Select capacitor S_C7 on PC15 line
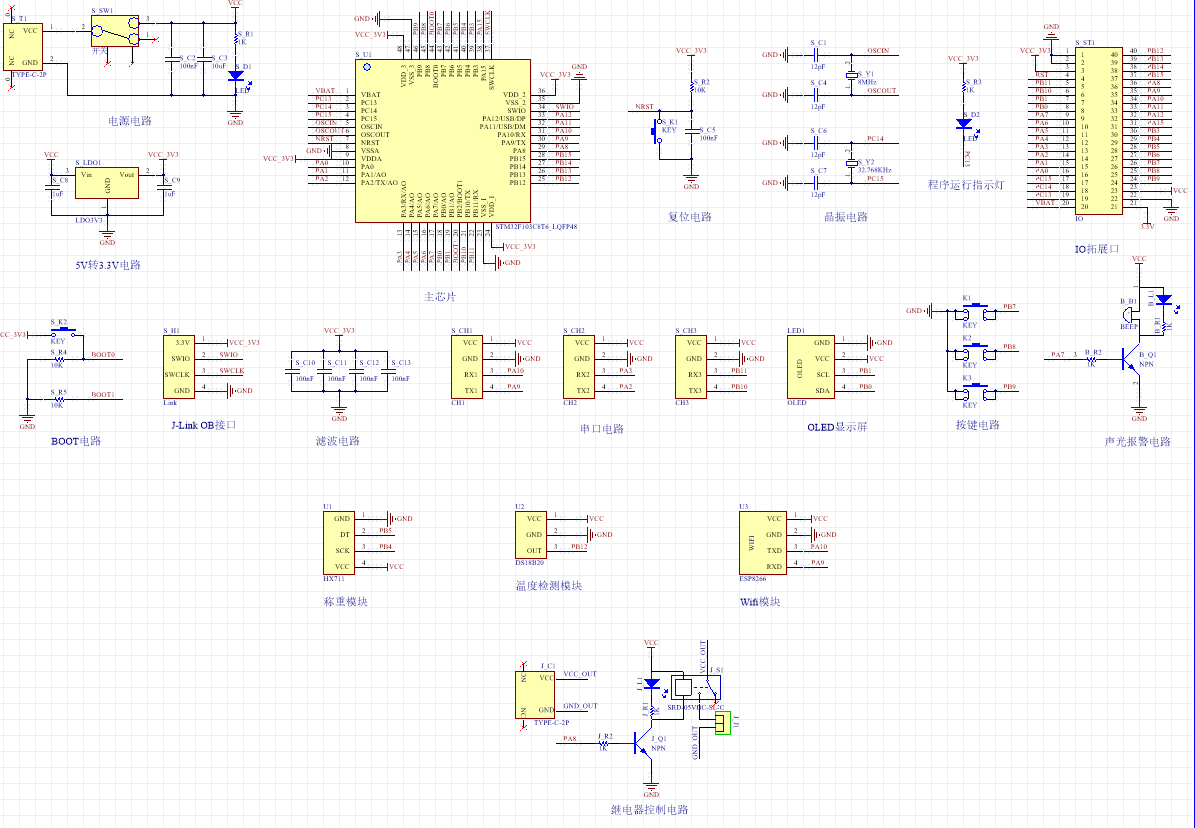The image size is (1195, 828). click(816, 182)
